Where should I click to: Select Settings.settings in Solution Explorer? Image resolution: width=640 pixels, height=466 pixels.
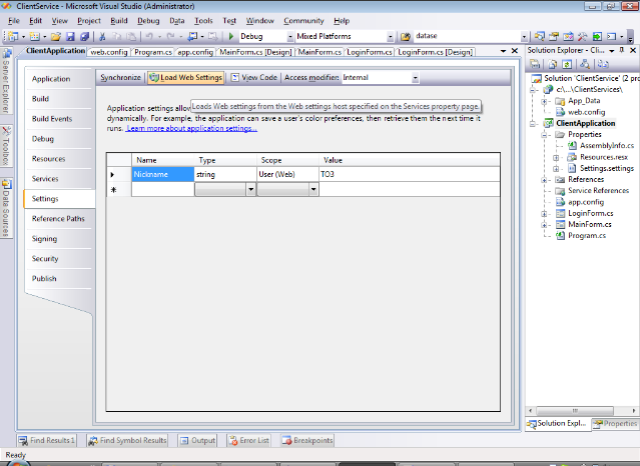click(607, 169)
